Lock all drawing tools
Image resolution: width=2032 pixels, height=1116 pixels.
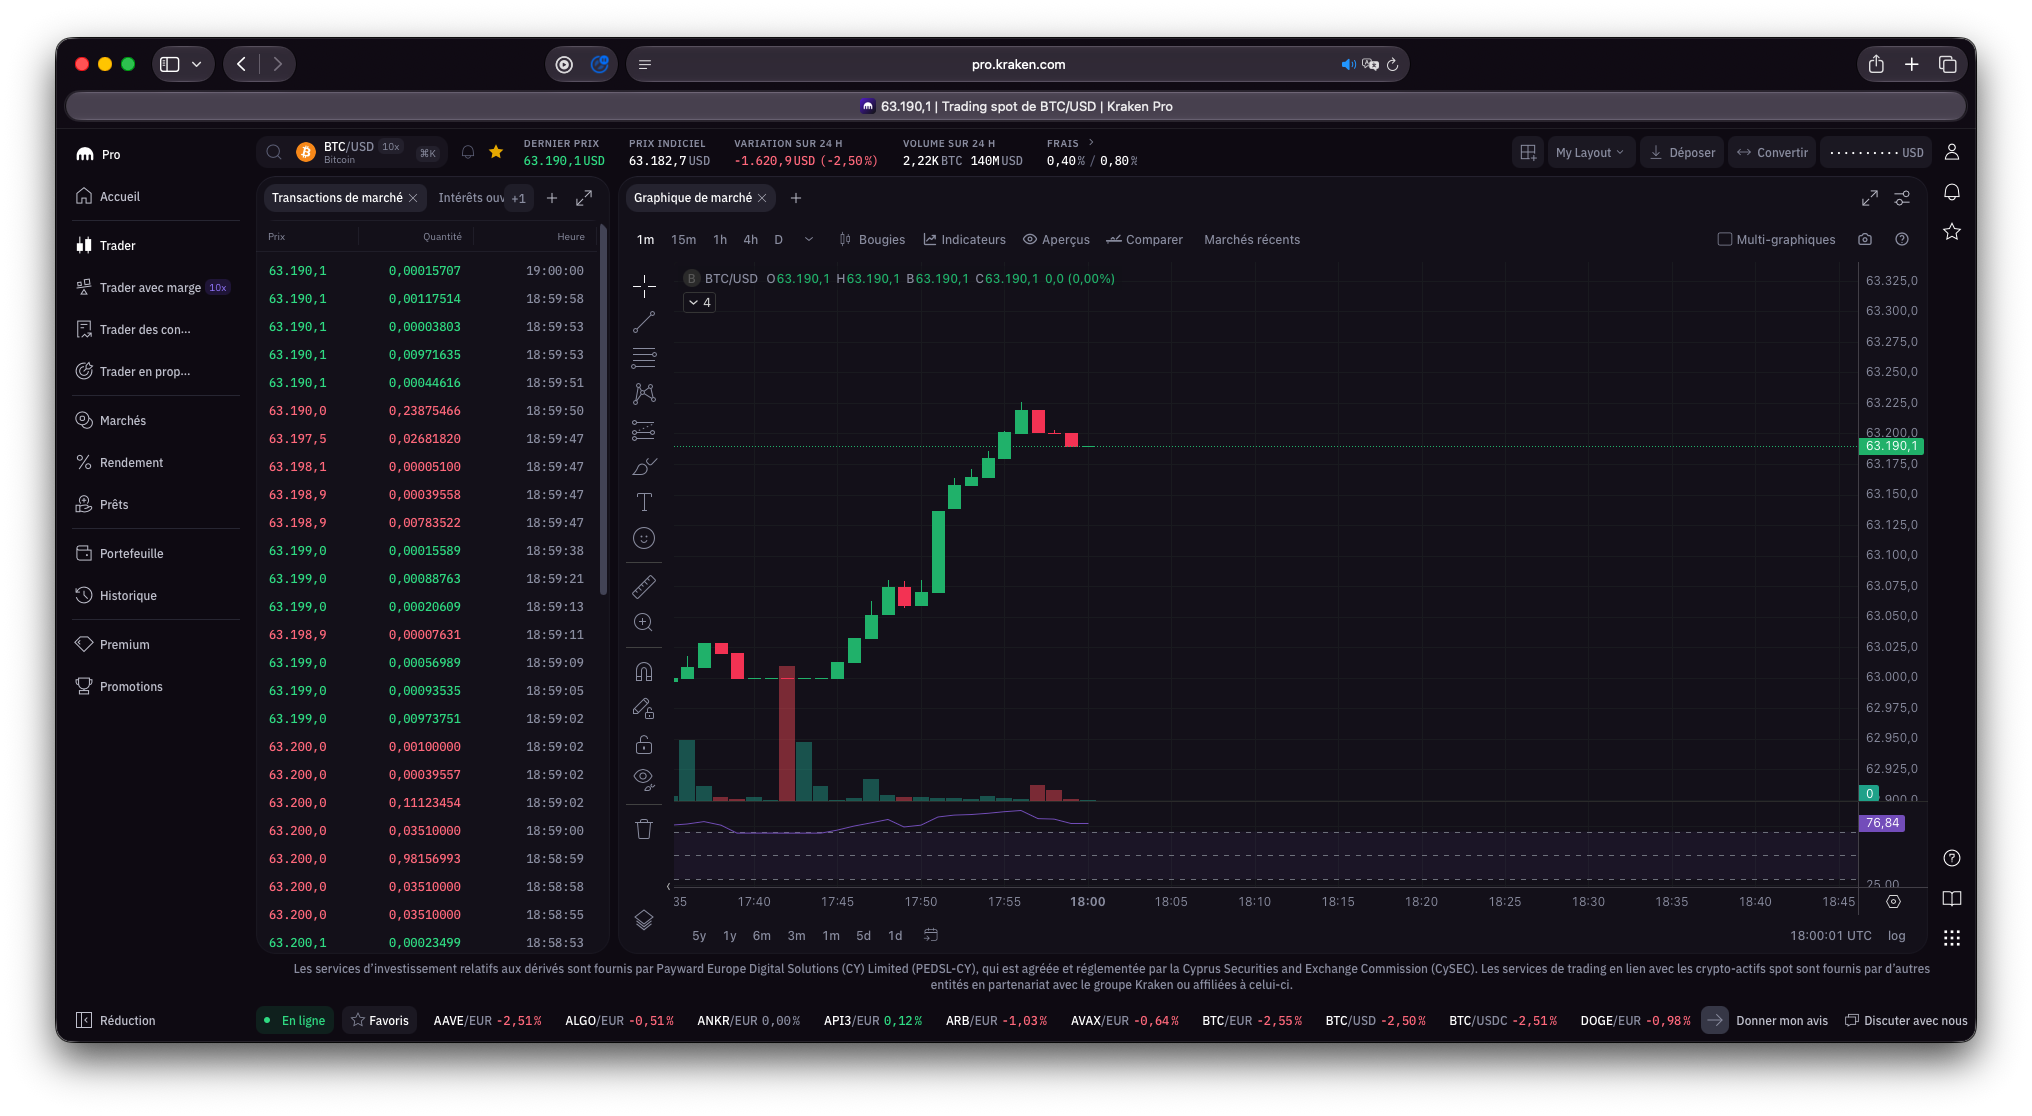(644, 744)
